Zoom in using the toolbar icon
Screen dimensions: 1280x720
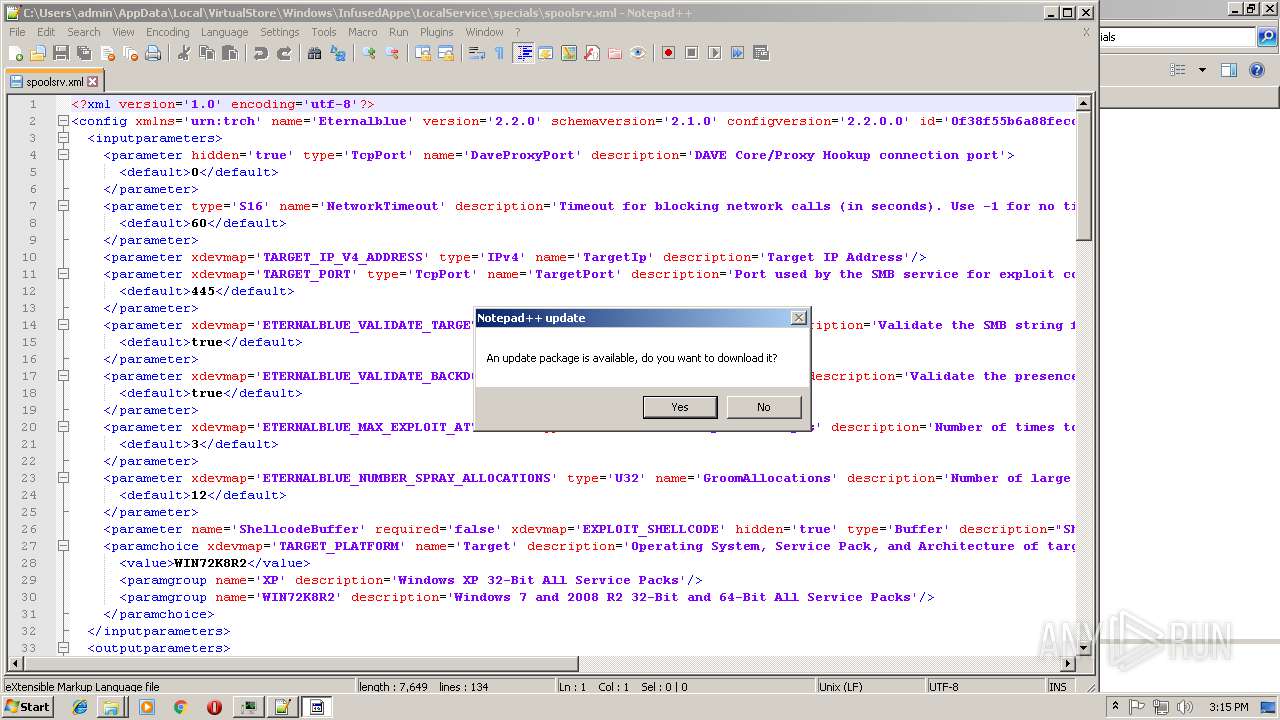(369, 53)
